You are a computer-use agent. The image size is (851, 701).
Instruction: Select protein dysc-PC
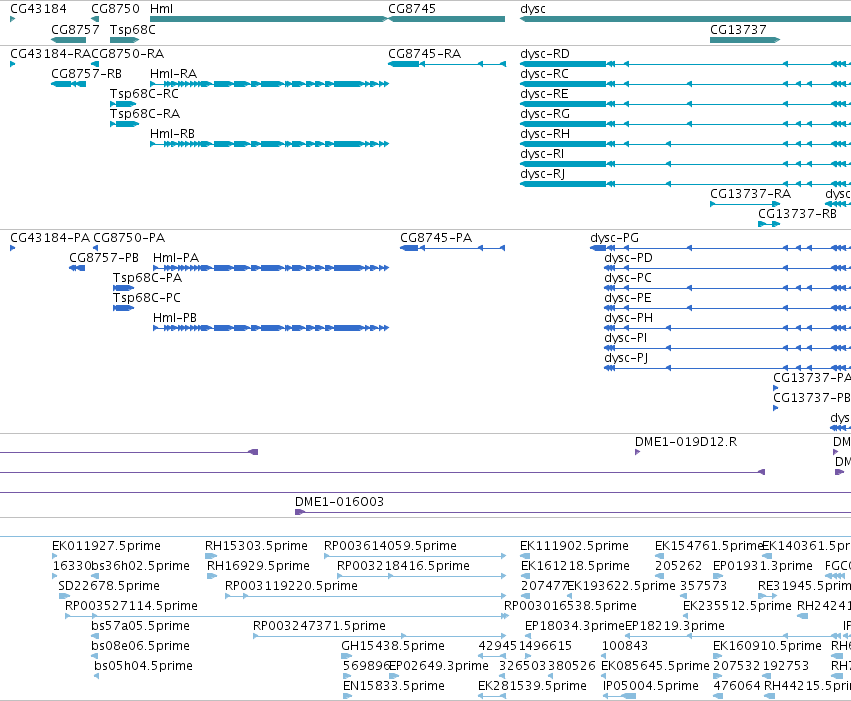coord(727,288)
